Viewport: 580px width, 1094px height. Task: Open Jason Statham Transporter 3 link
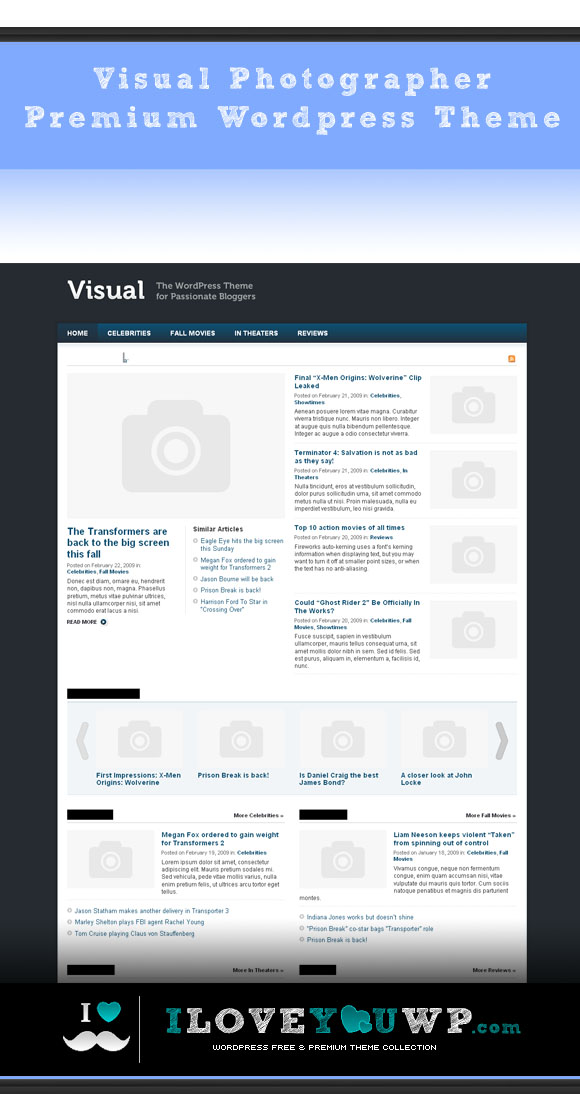click(x=151, y=911)
